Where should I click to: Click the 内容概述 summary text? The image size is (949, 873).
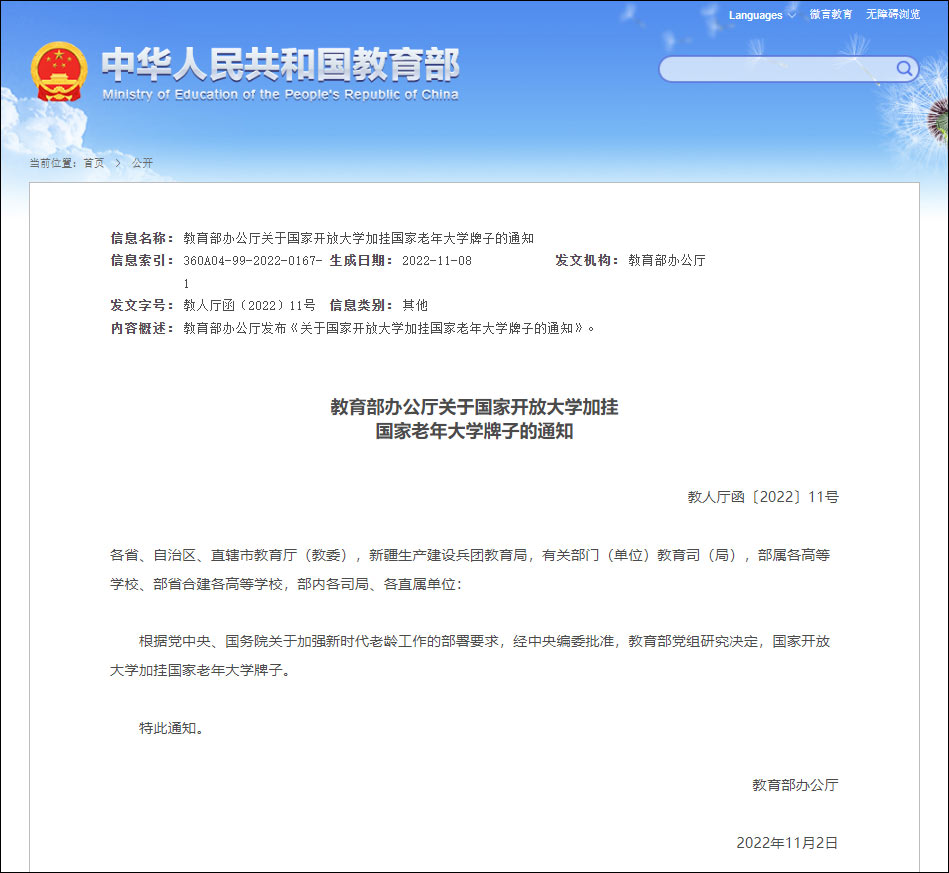389,328
